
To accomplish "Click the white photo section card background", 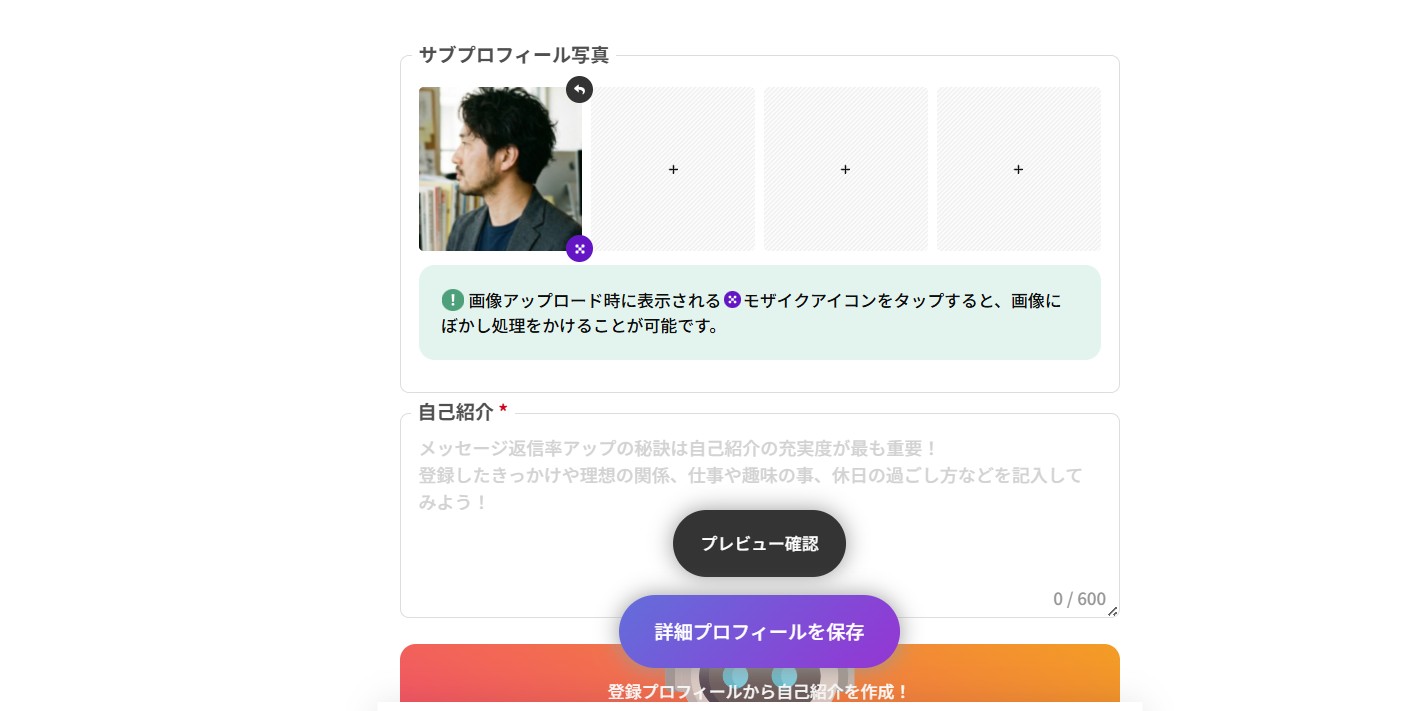I will click(760, 375).
